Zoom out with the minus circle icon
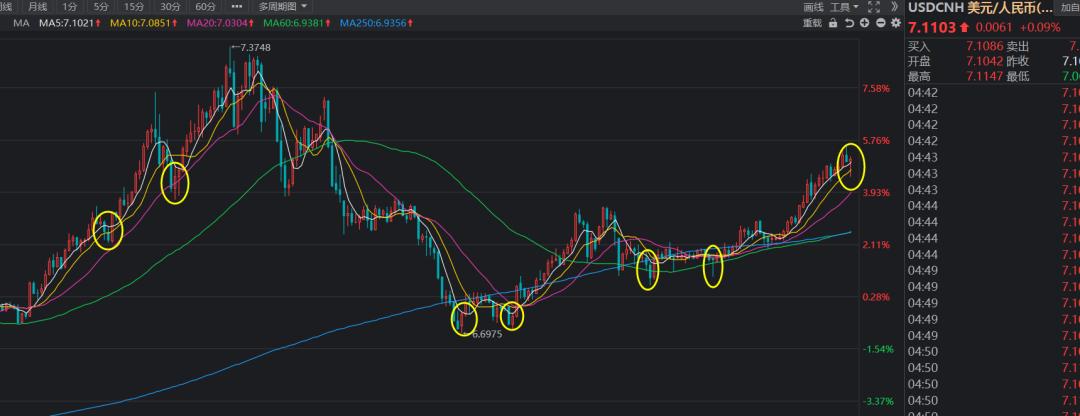Image resolution: width=1080 pixels, height=416 pixels. 880,23
